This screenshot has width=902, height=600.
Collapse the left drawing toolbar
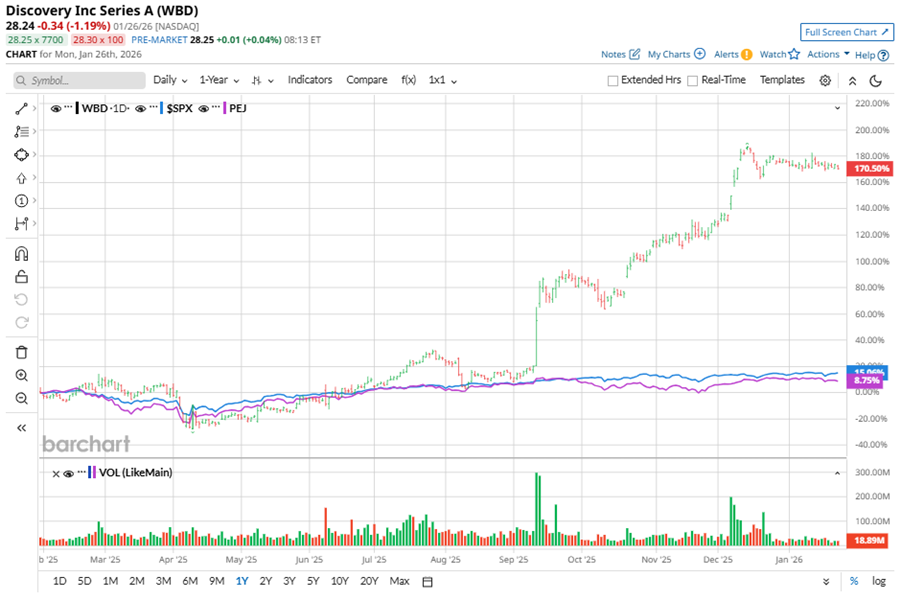[x=21, y=428]
